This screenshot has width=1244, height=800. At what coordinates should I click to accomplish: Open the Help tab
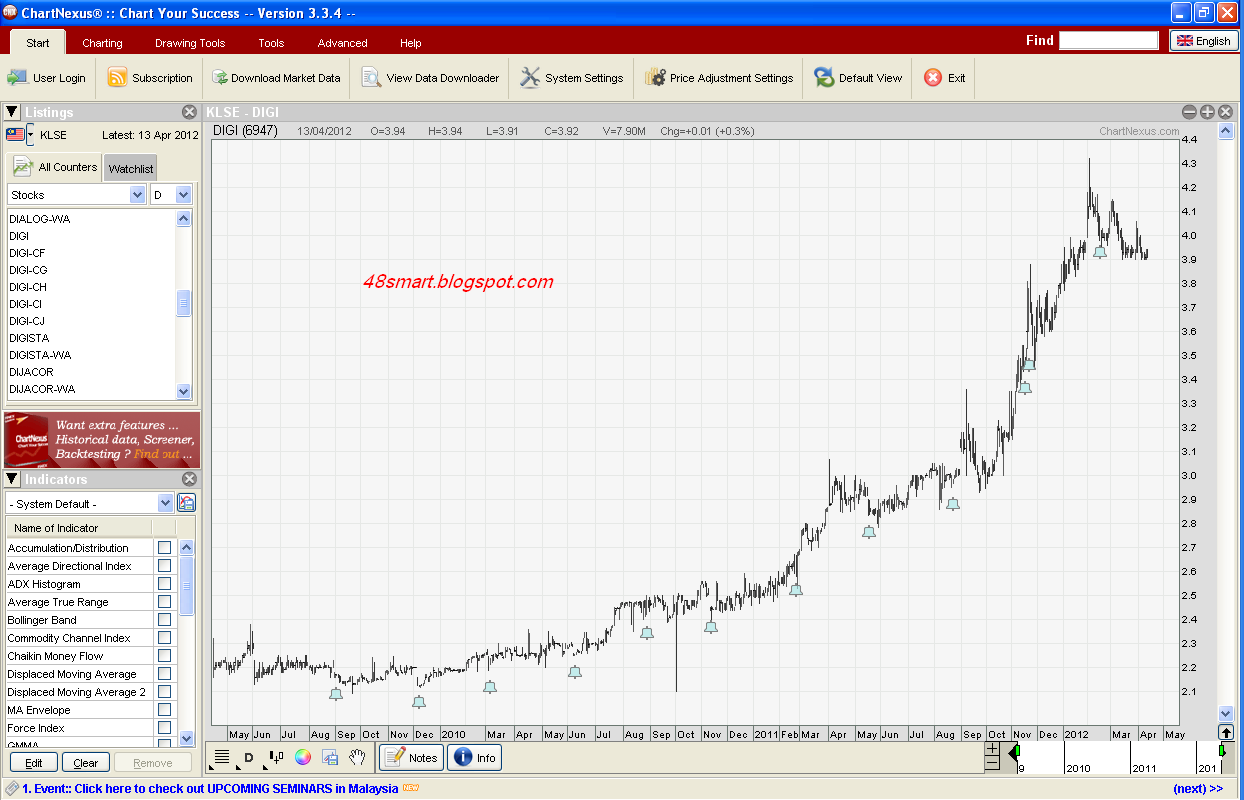click(411, 43)
